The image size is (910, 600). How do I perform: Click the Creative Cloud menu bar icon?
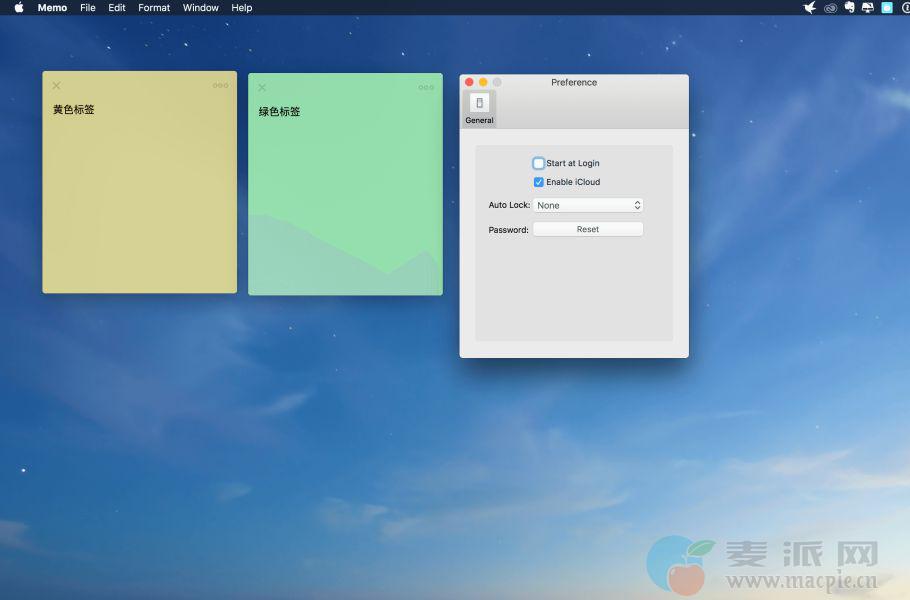coord(830,8)
